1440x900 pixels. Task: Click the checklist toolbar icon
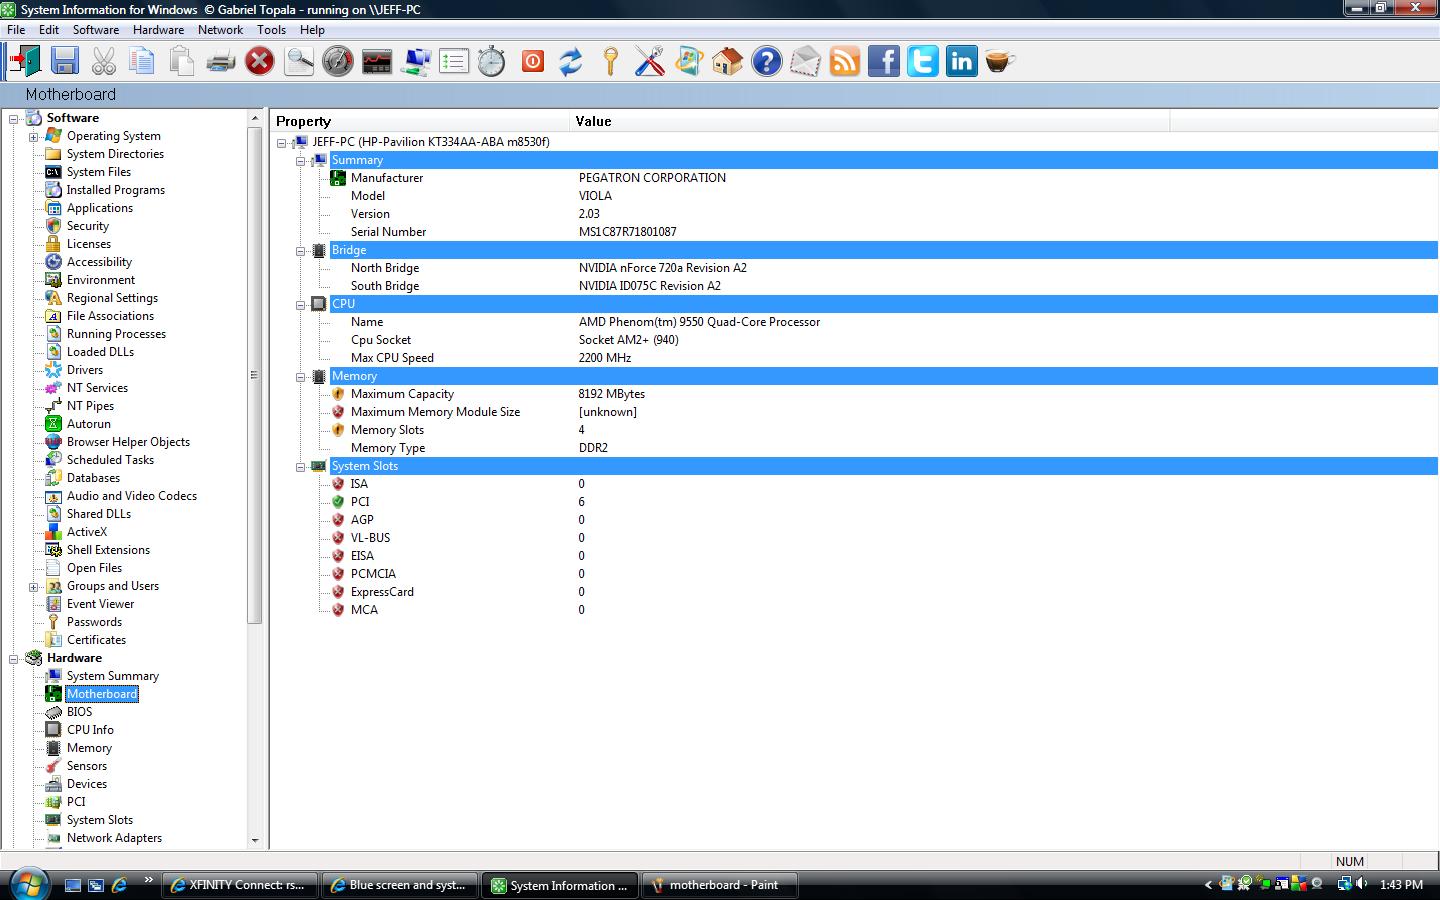click(x=454, y=62)
